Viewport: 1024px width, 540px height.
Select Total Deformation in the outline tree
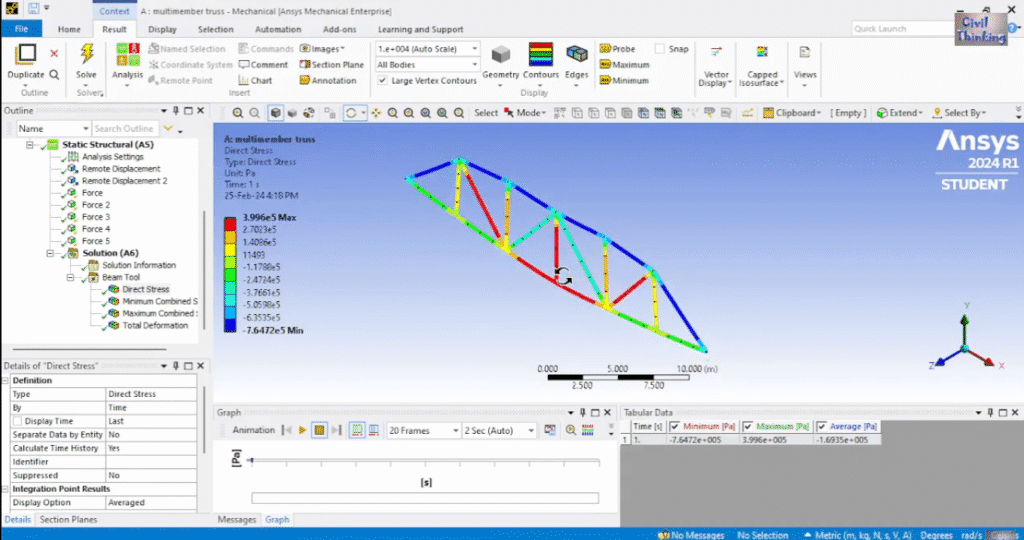coord(154,325)
